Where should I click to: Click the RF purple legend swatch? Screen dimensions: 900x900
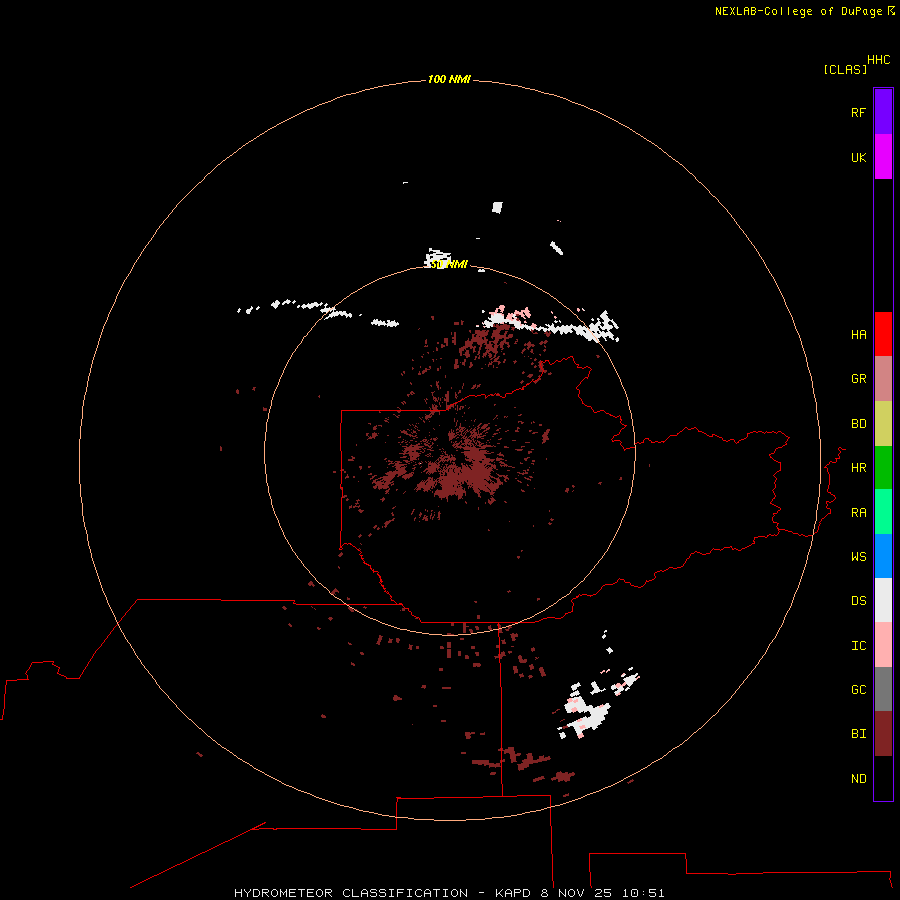pos(883,112)
